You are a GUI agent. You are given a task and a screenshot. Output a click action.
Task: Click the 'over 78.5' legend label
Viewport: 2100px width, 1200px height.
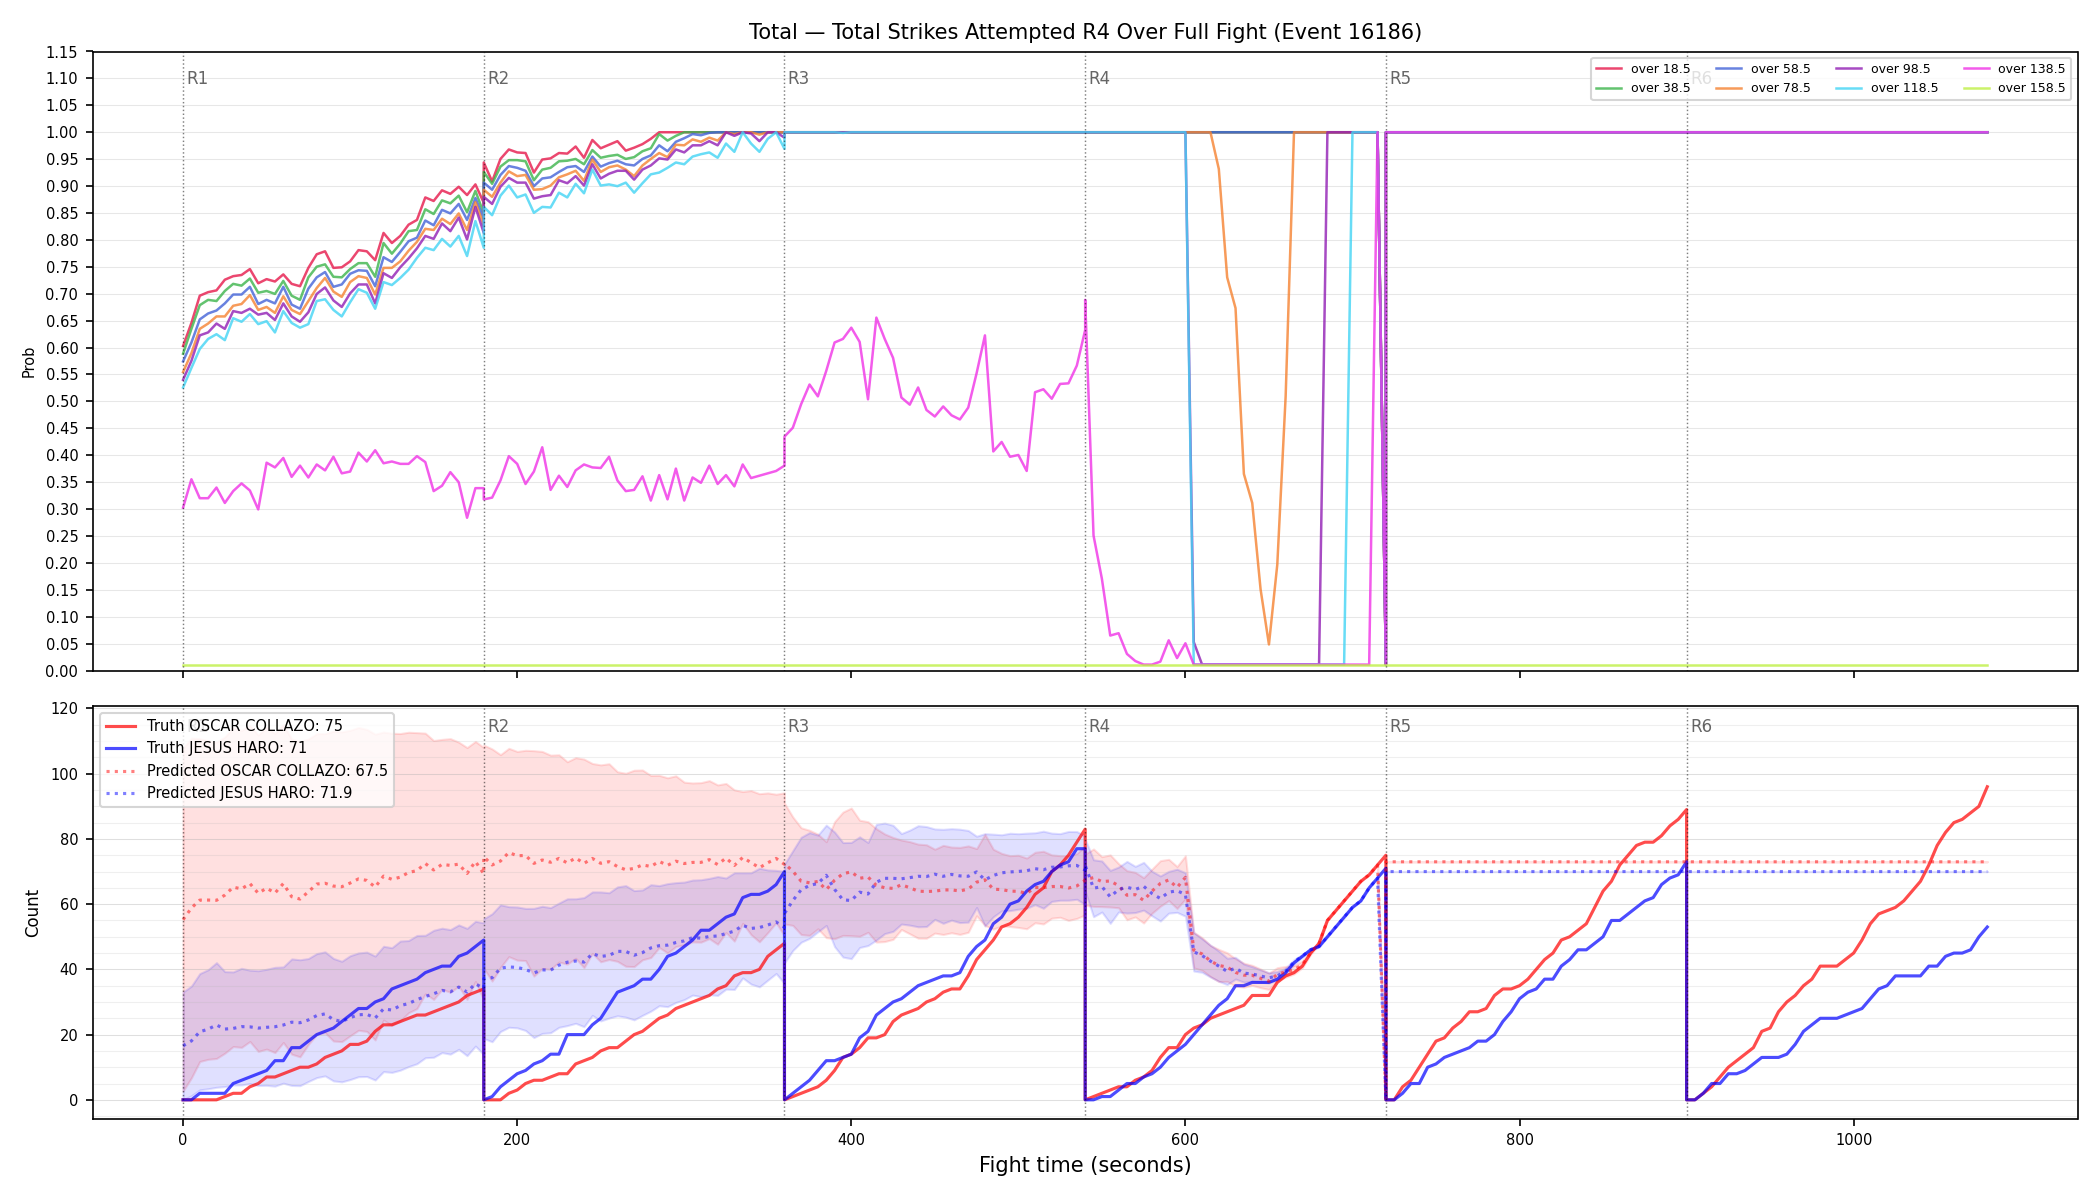pos(1780,88)
